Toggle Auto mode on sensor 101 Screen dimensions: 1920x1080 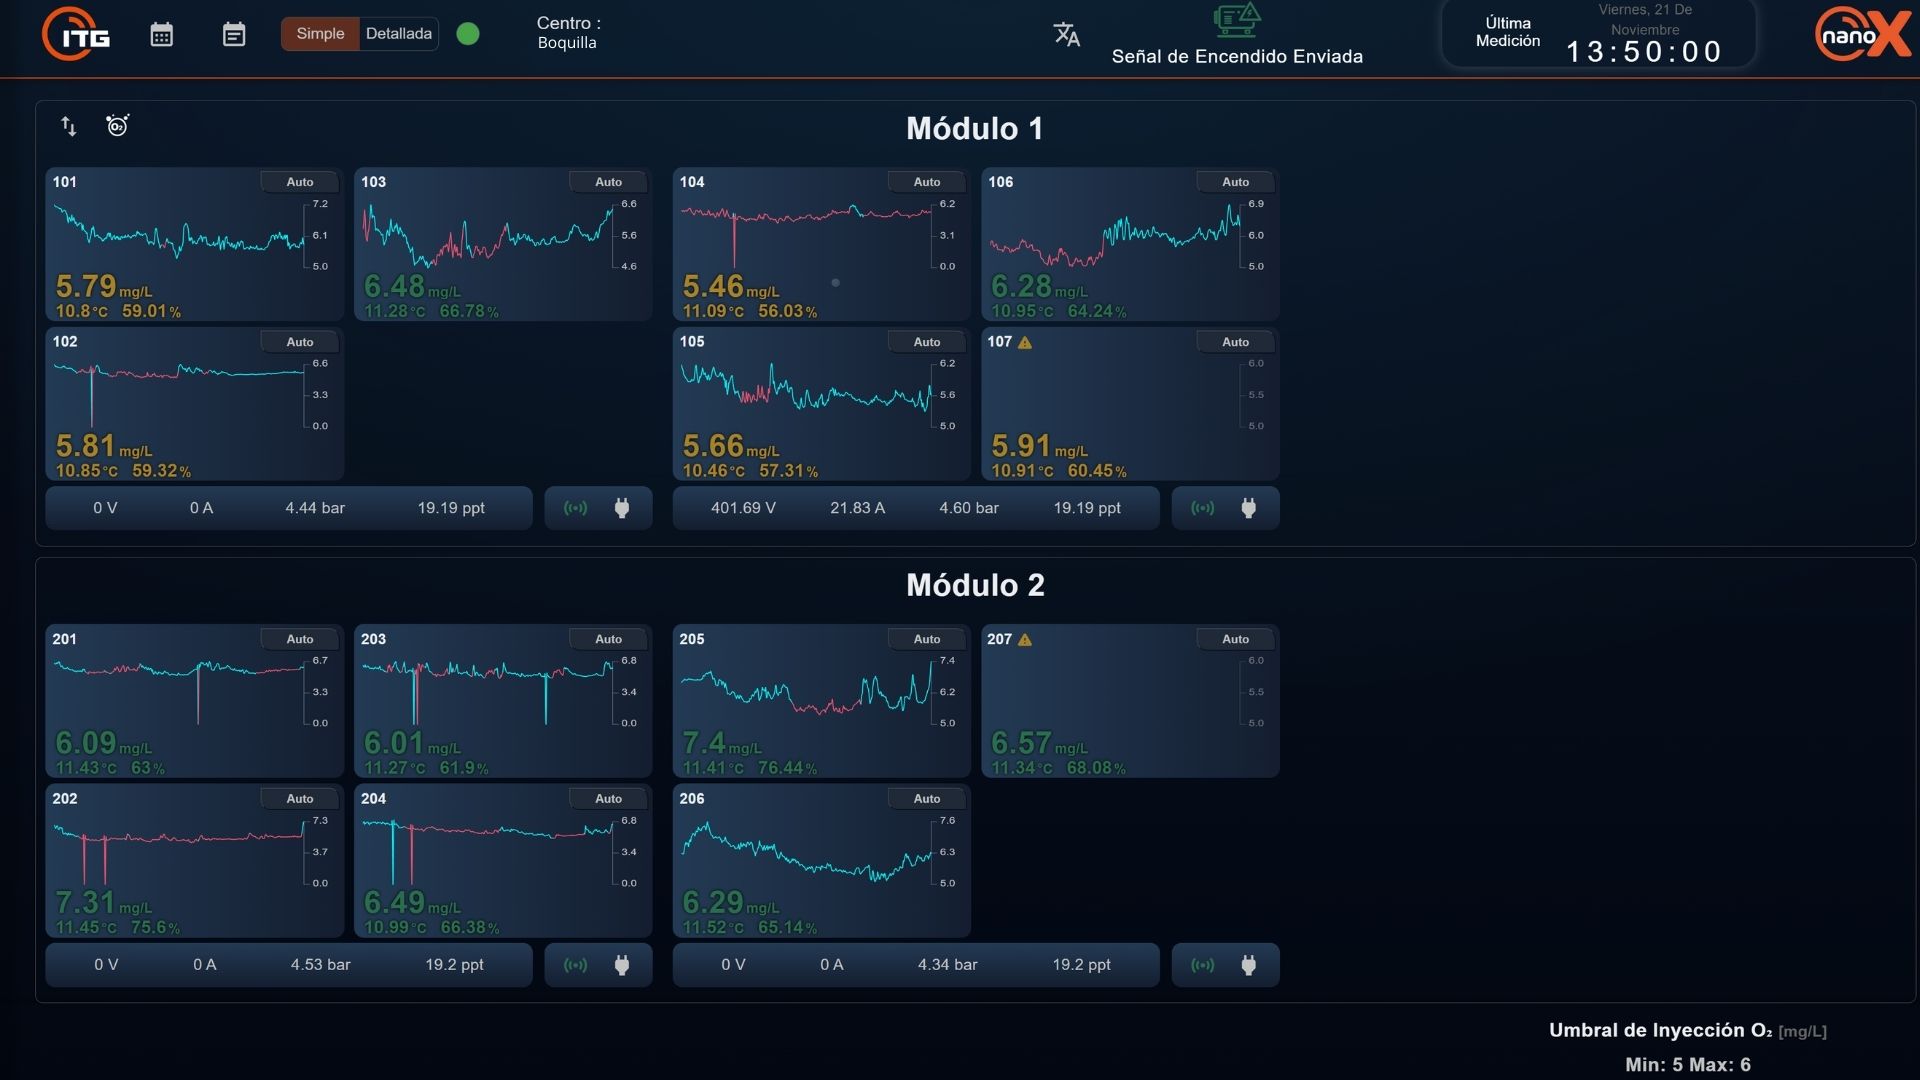click(300, 182)
